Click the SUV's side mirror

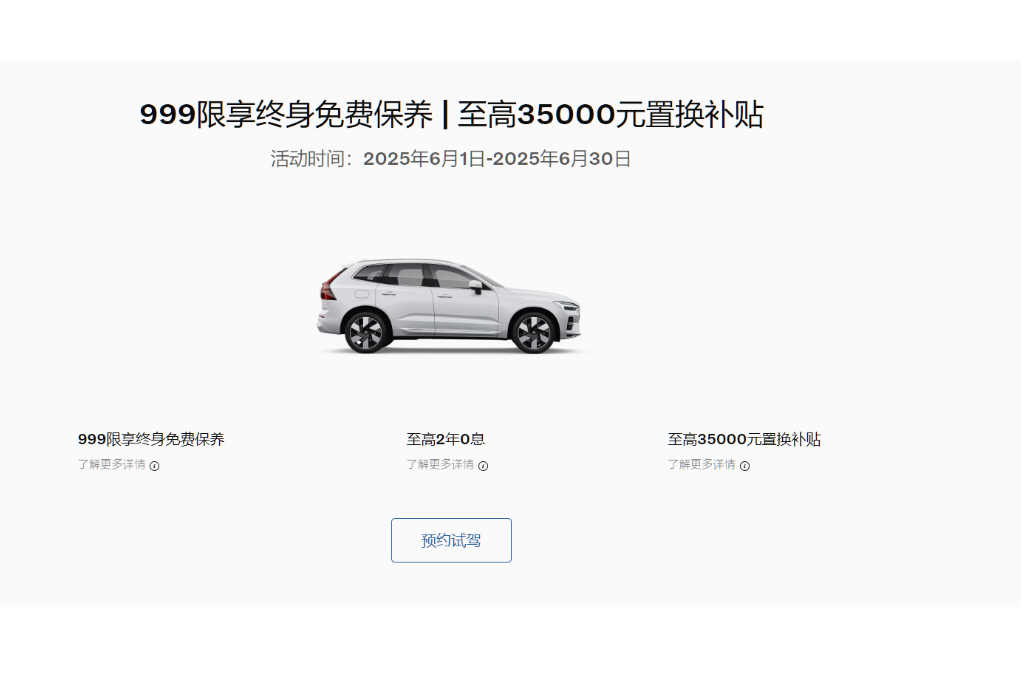(x=475, y=286)
